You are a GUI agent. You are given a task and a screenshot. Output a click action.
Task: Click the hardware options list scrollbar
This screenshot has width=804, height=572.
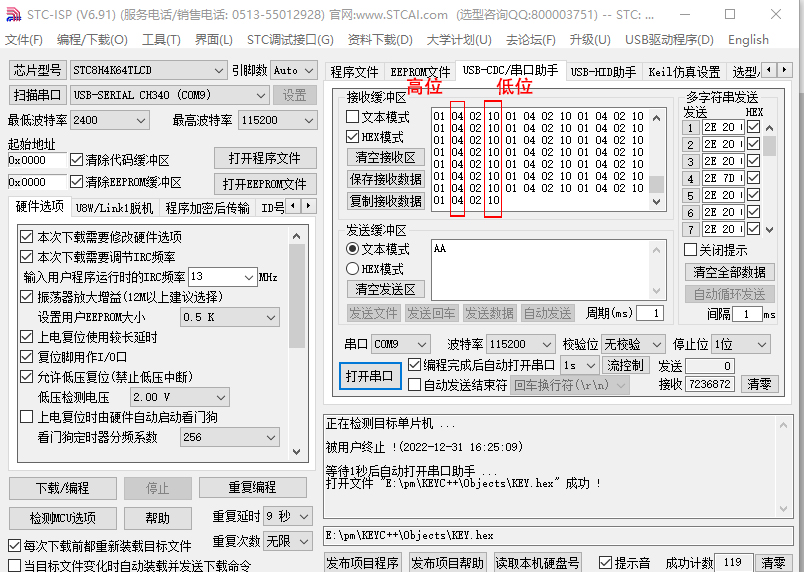[296, 343]
